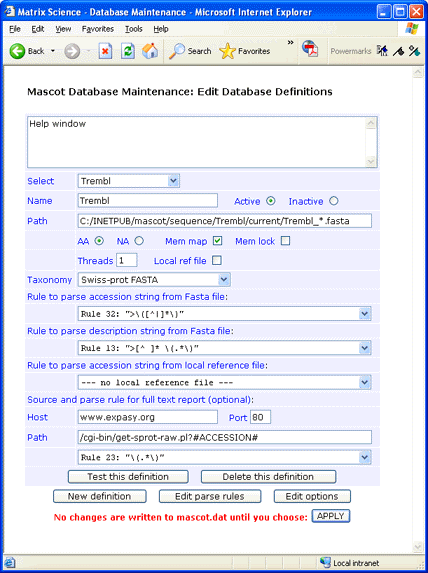Click the Powermarks percent-style icon
The image size is (428, 573).
[414, 51]
